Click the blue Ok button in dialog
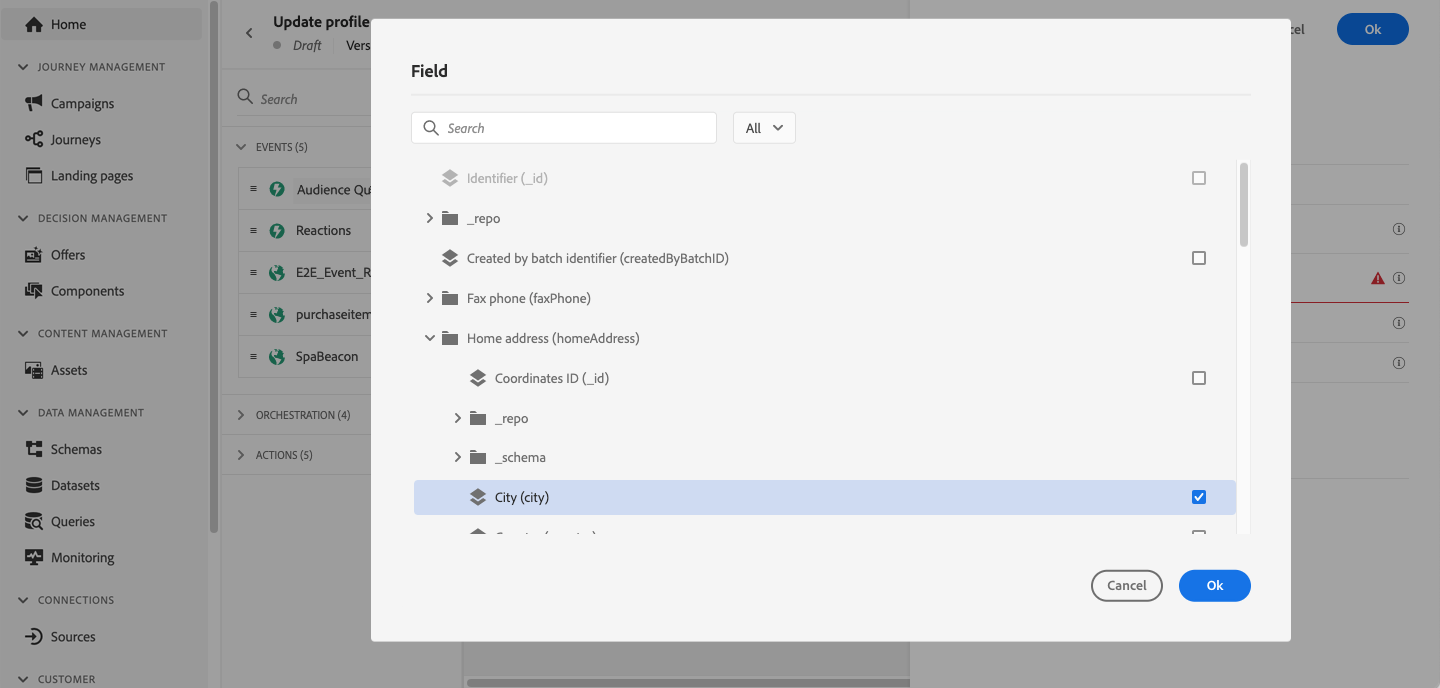The image size is (1440, 688). [1215, 585]
